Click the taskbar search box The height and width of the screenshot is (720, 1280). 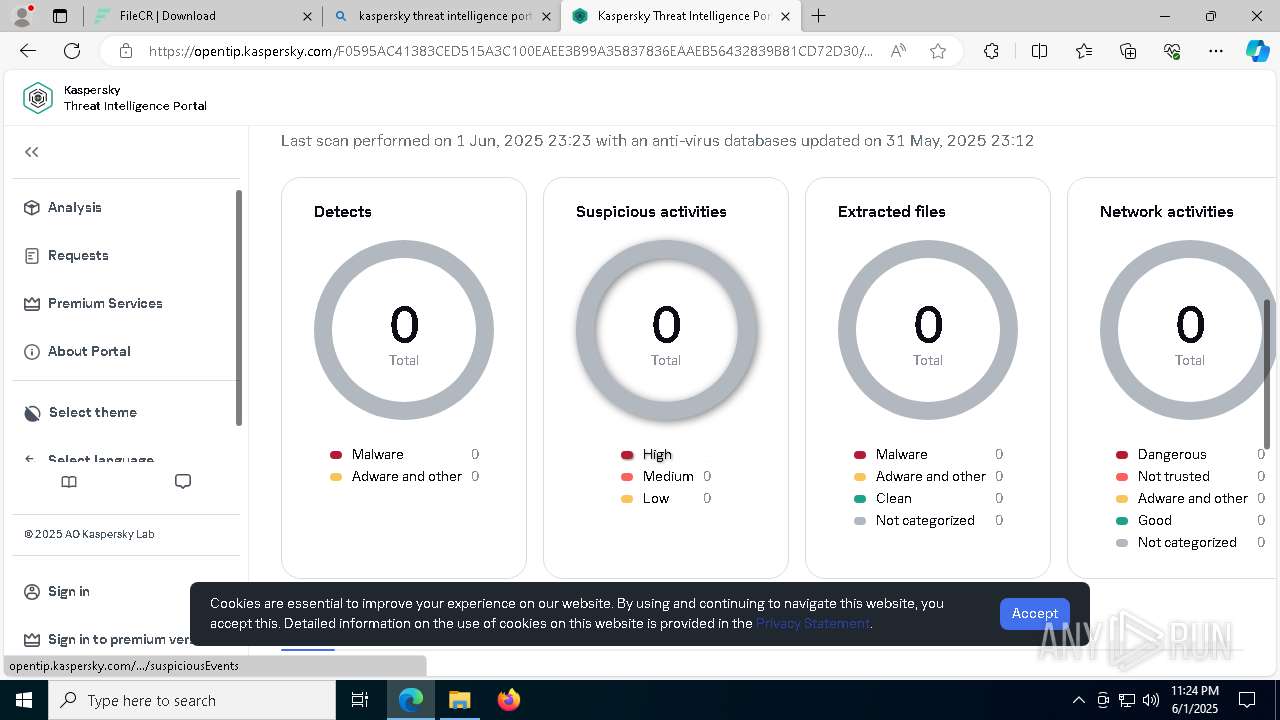click(x=192, y=700)
